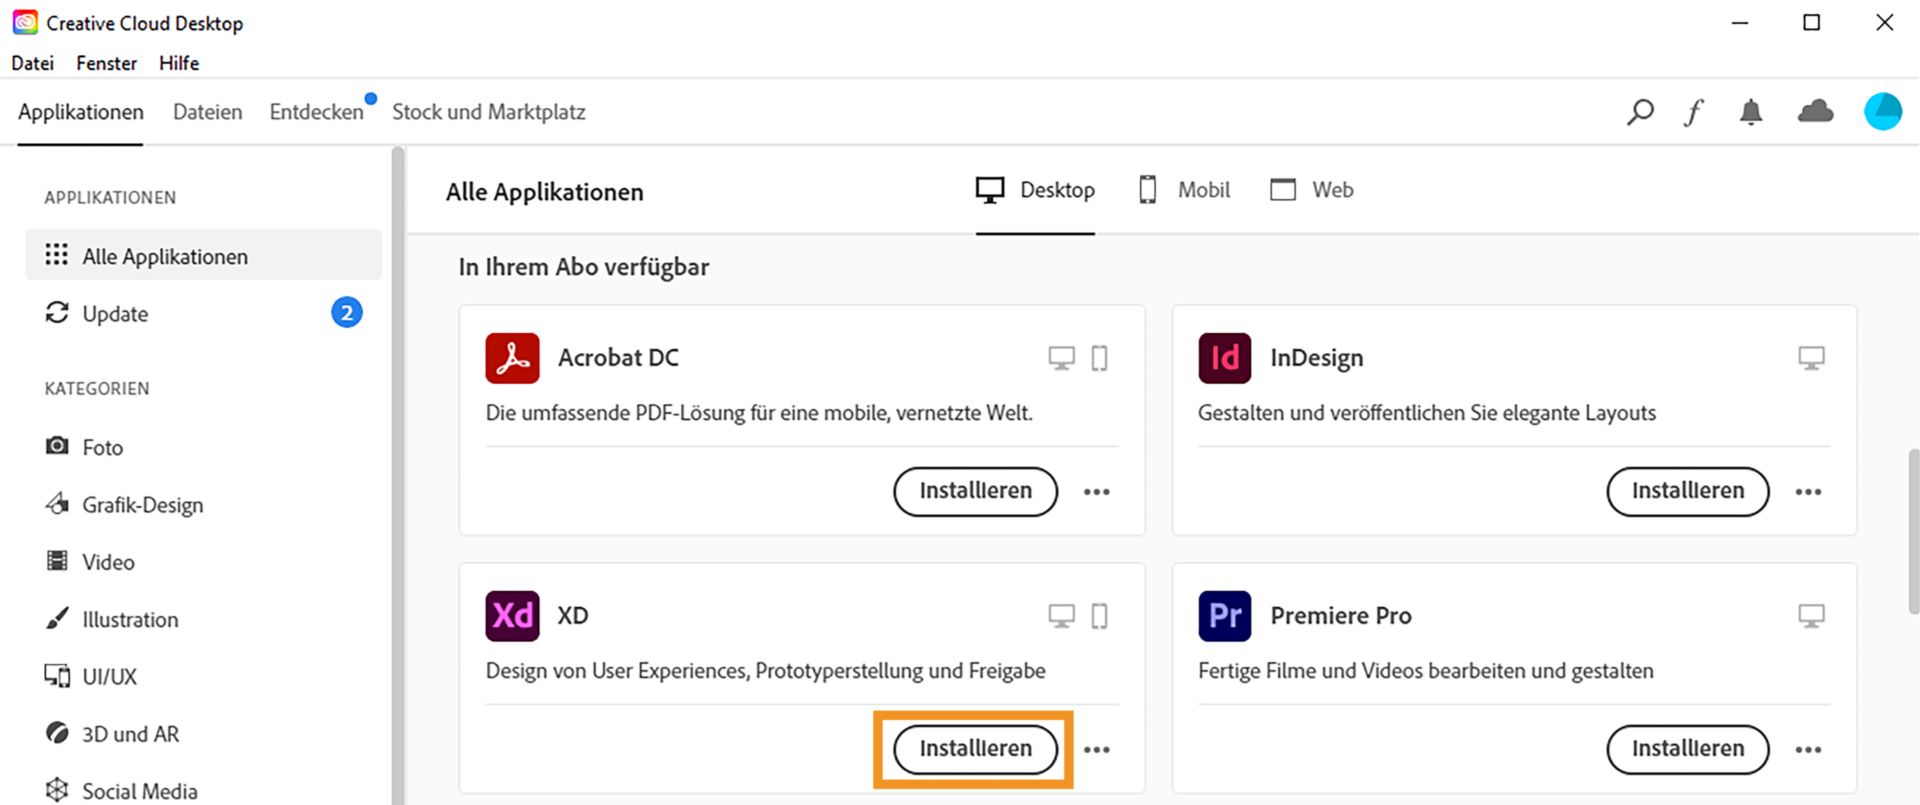Open the account profile avatar
This screenshot has width=1920, height=805.
(x=1883, y=111)
